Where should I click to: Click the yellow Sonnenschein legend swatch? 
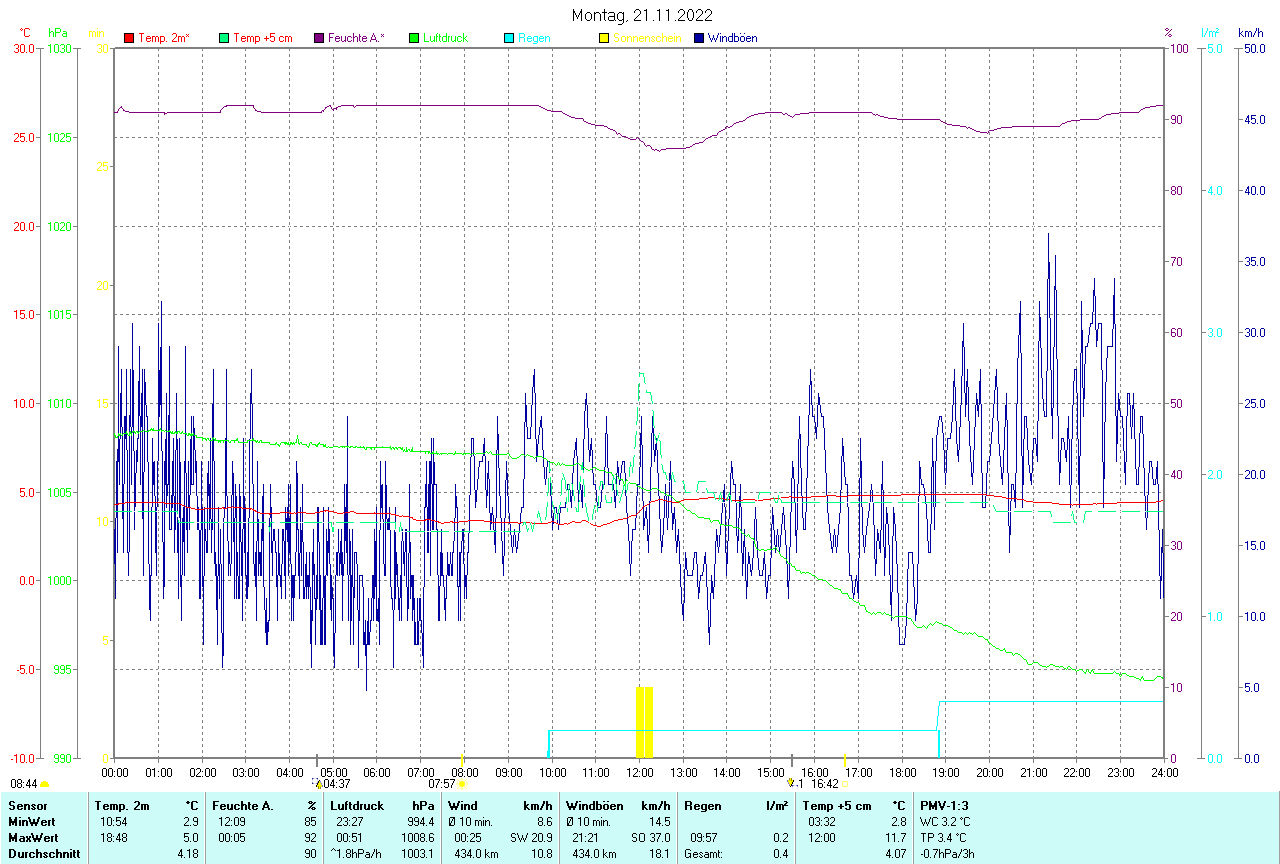point(604,38)
